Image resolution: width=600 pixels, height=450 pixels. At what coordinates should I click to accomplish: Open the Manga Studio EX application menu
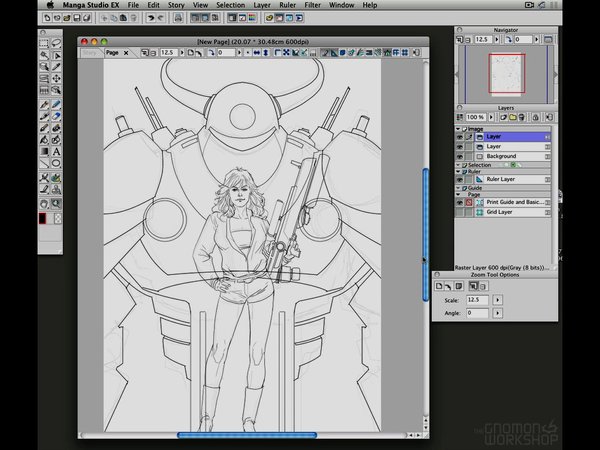[91, 5]
